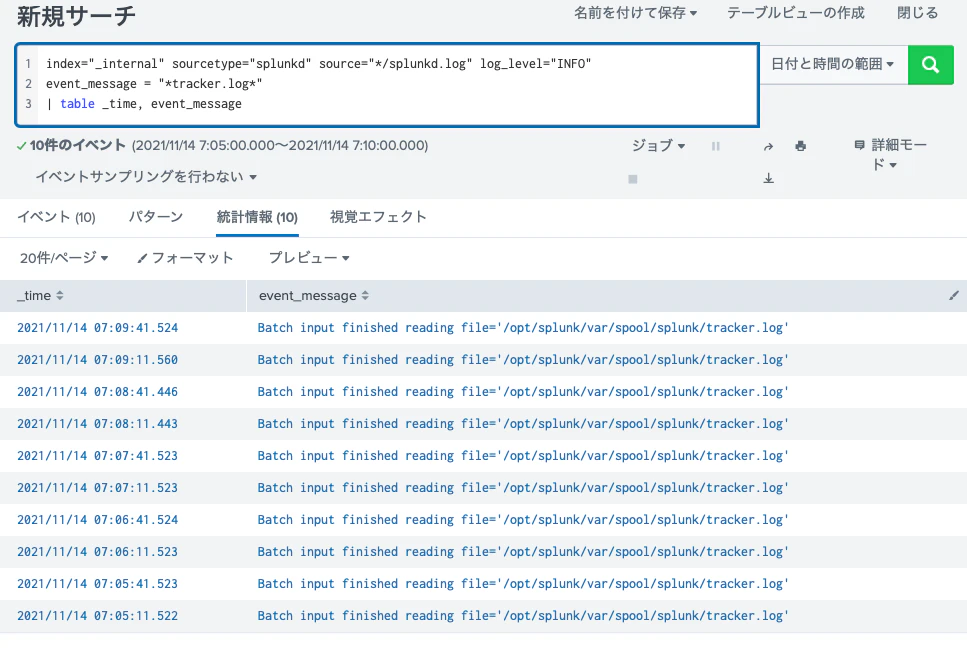Viewport: 967px width, 651px height.
Task: Click timestamp 2021/11/14 07:08:11.443
Action: click(97, 424)
